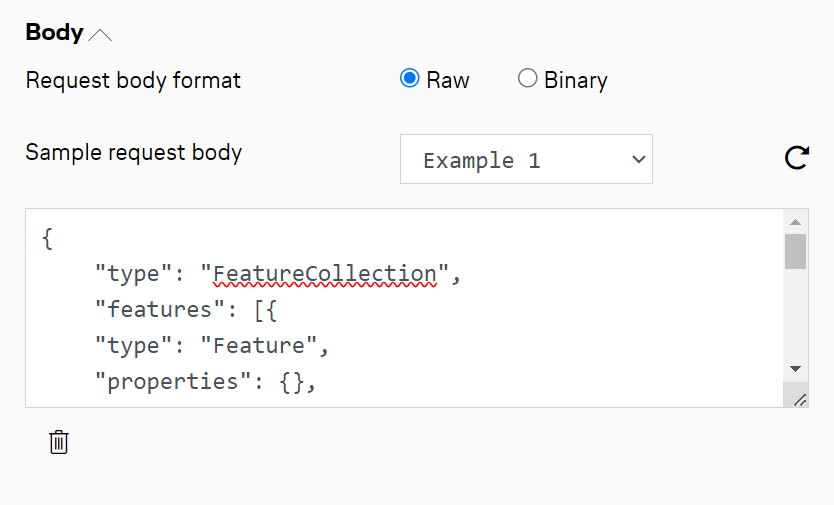
Task: Click the text area resize handle
Action: coord(798,399)
